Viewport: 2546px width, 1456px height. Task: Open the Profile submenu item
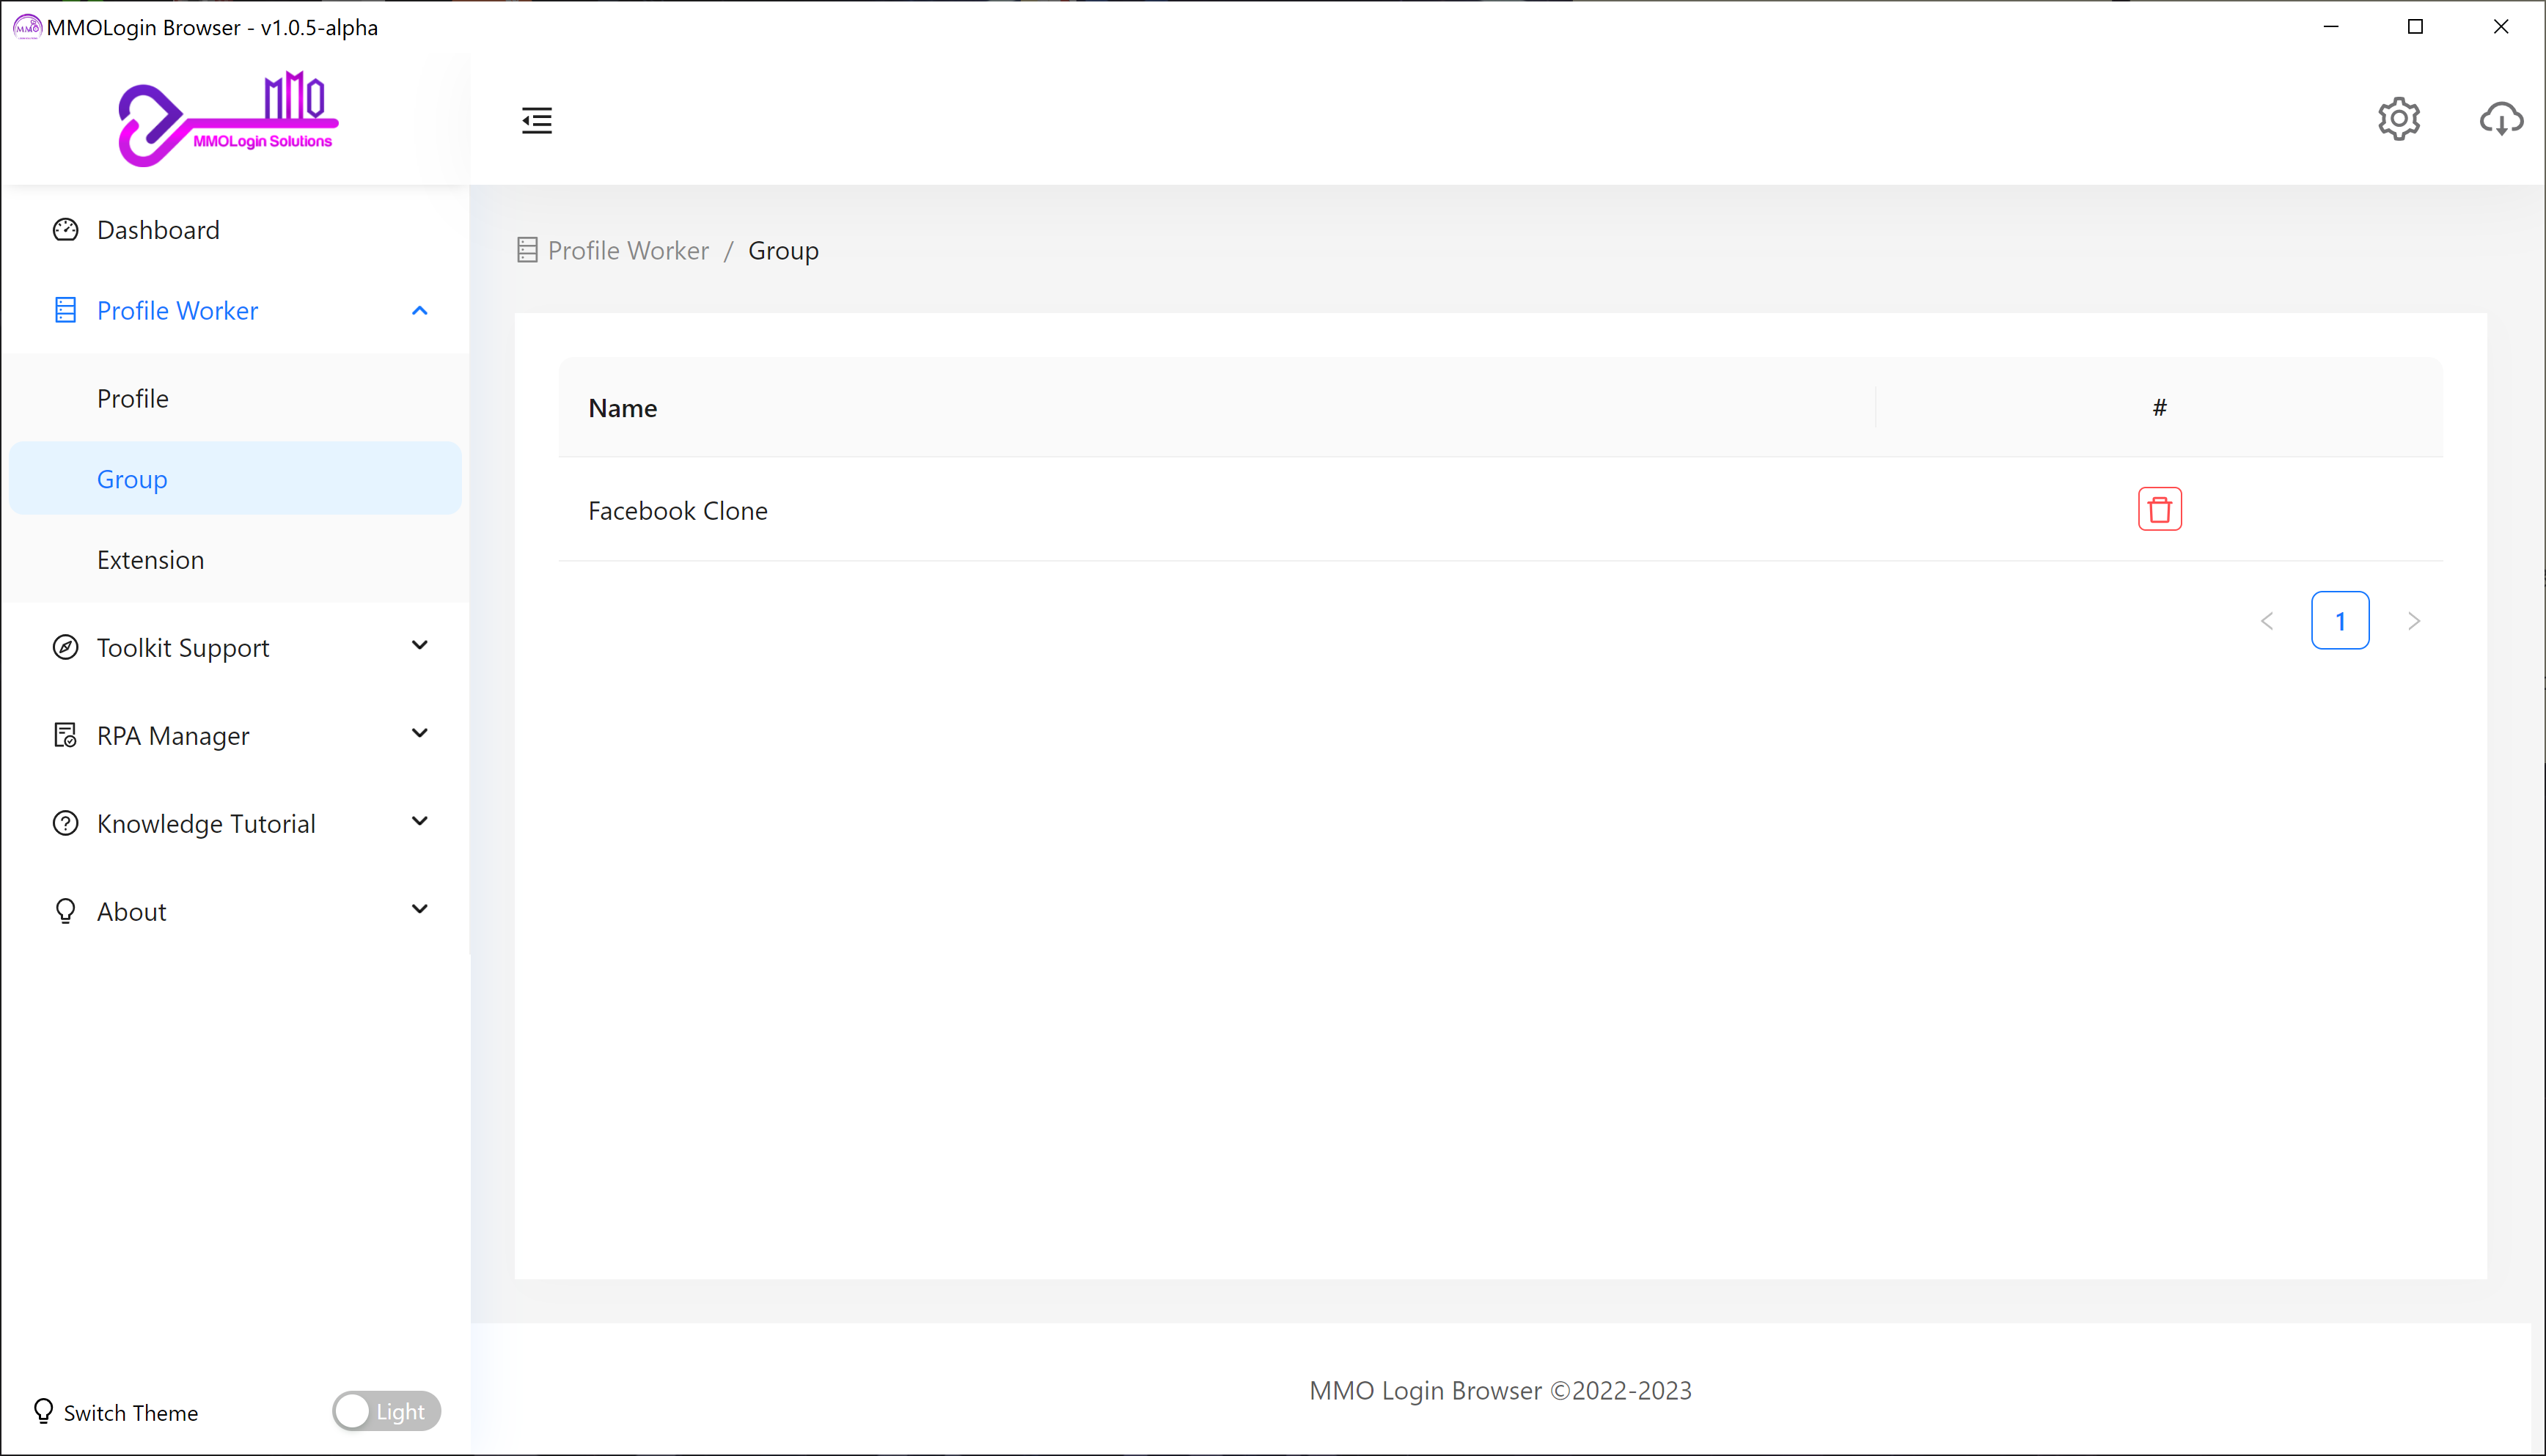(133, 399)
